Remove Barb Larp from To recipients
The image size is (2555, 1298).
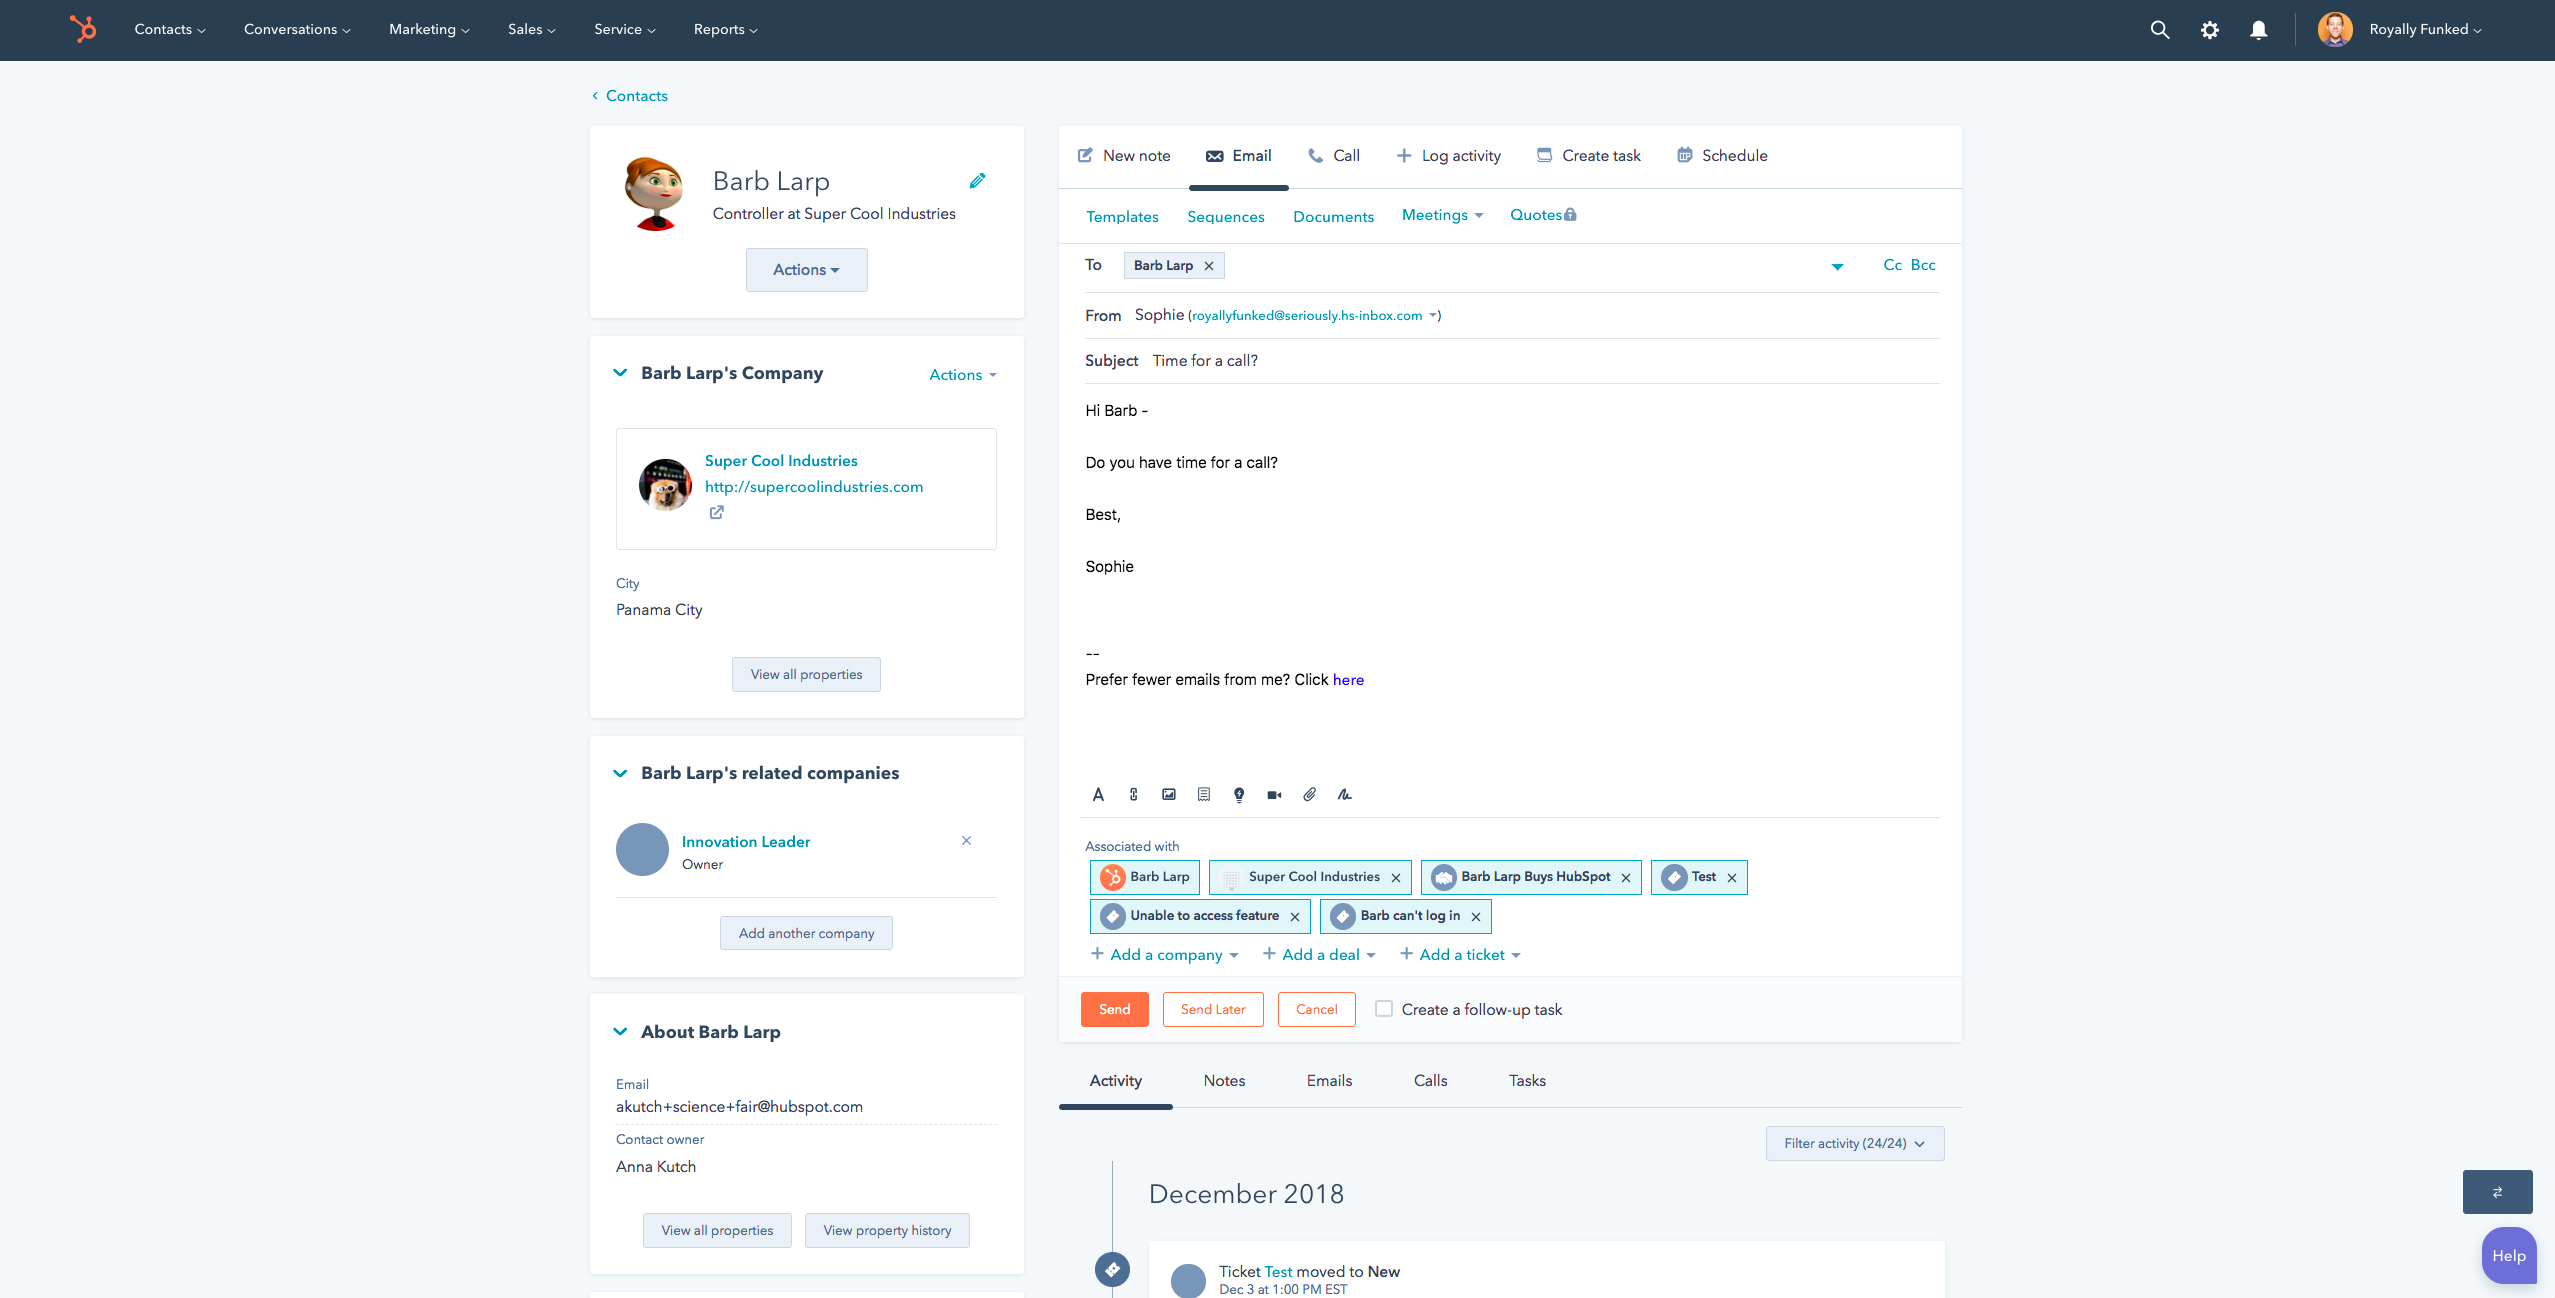coord(1209,266)
